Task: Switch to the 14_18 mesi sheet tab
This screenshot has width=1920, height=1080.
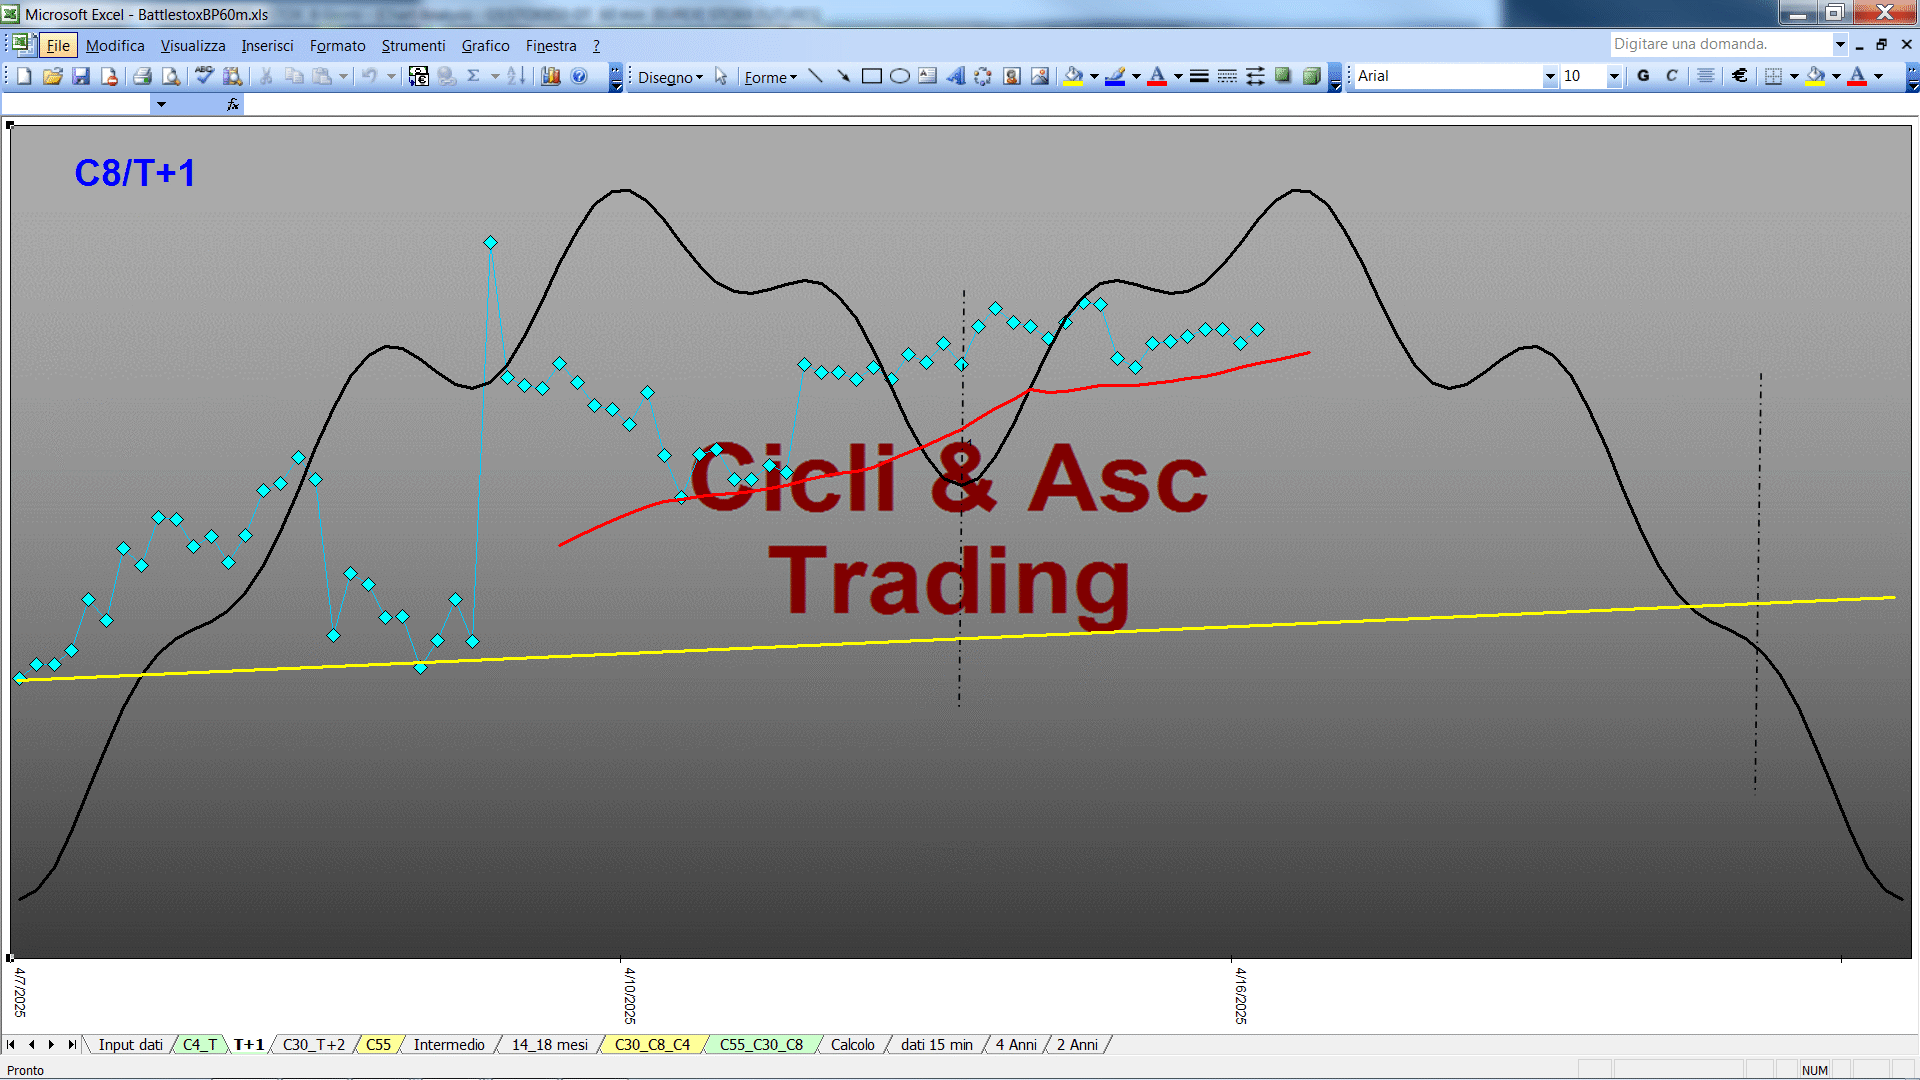Action: [549, 1045]
